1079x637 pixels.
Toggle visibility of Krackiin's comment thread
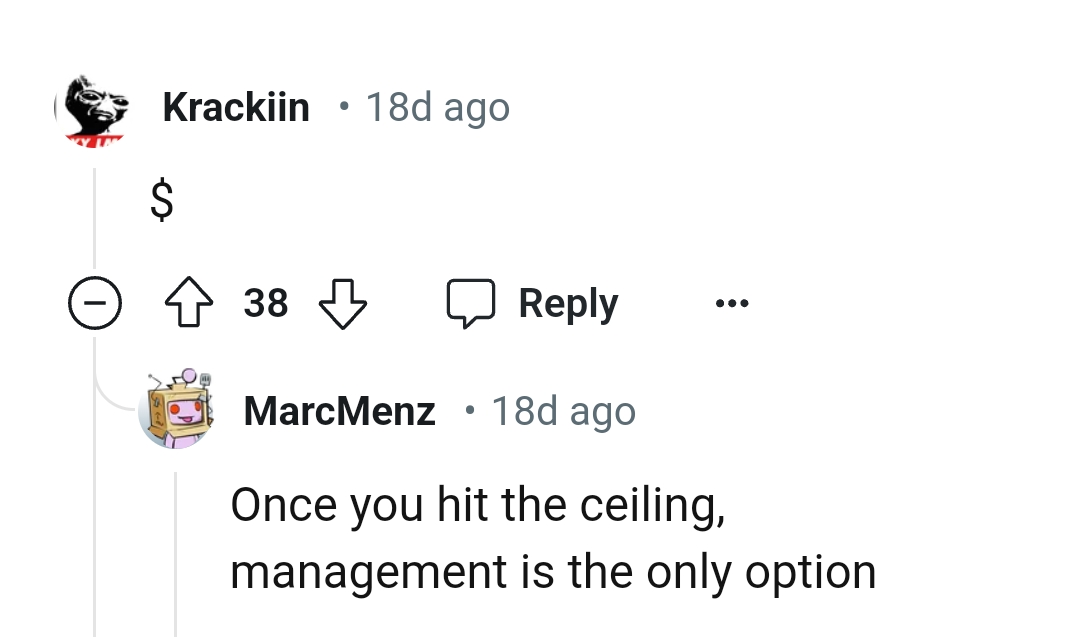pyautogui.click(x=95, y=302)
